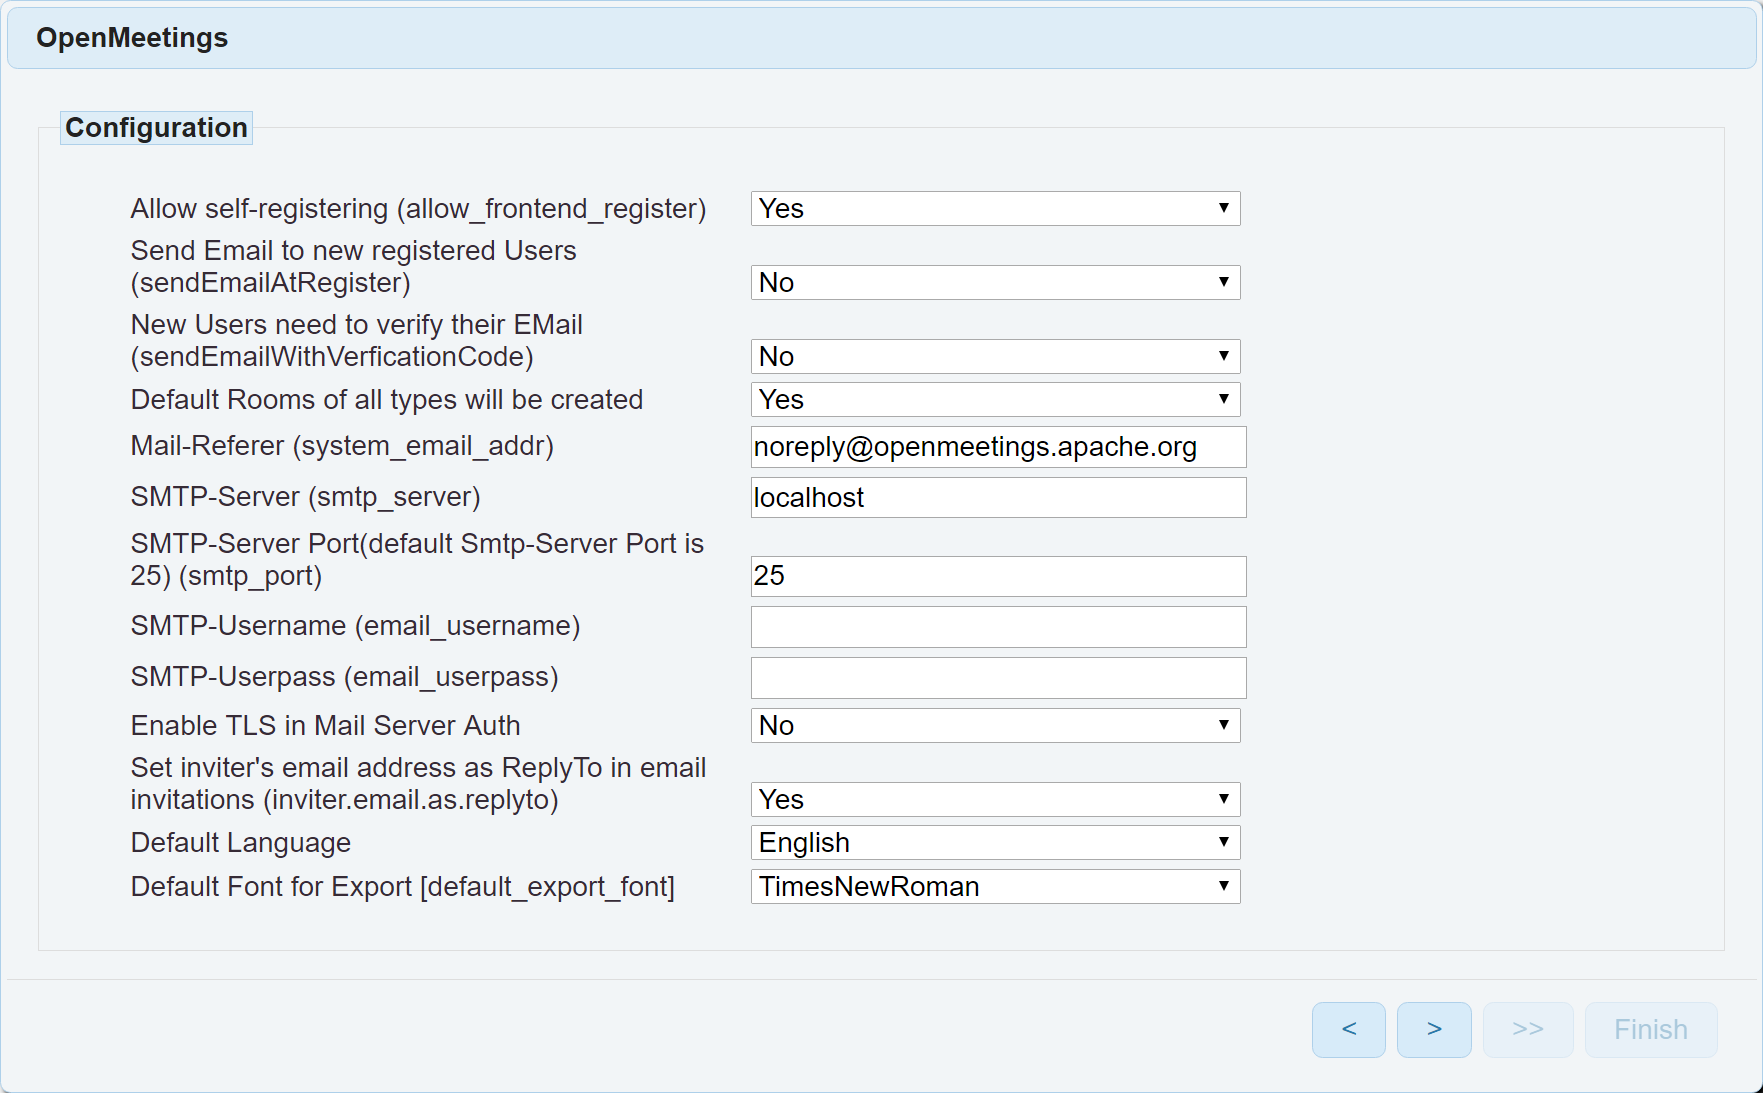Open the Allow self-registering dropdown
The height and width of the screenshot is (1093, 1763).
pos(995,208)
